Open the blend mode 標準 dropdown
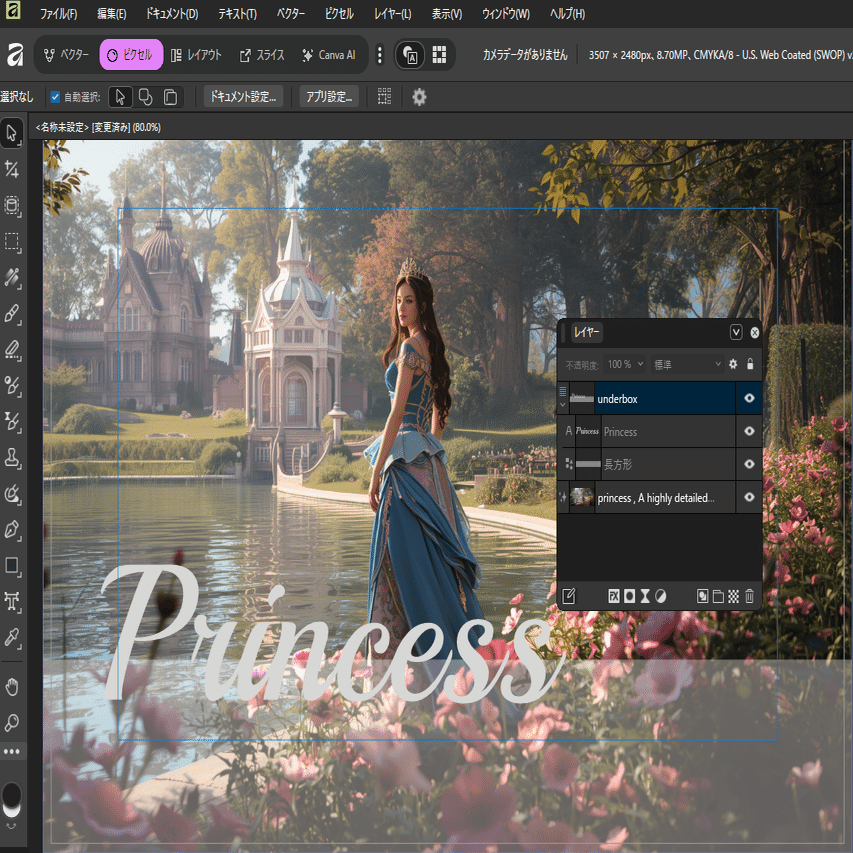853x853 pixels. tap(687, 364)
